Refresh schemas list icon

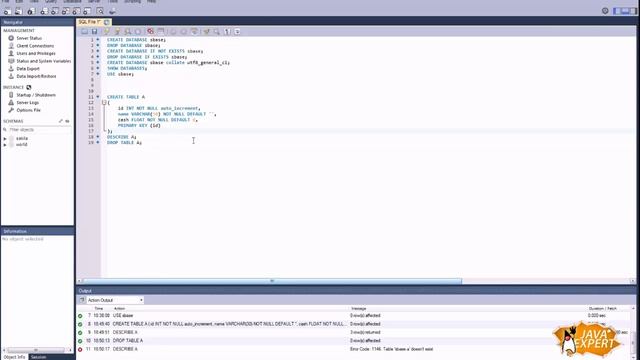pos(67,121)
